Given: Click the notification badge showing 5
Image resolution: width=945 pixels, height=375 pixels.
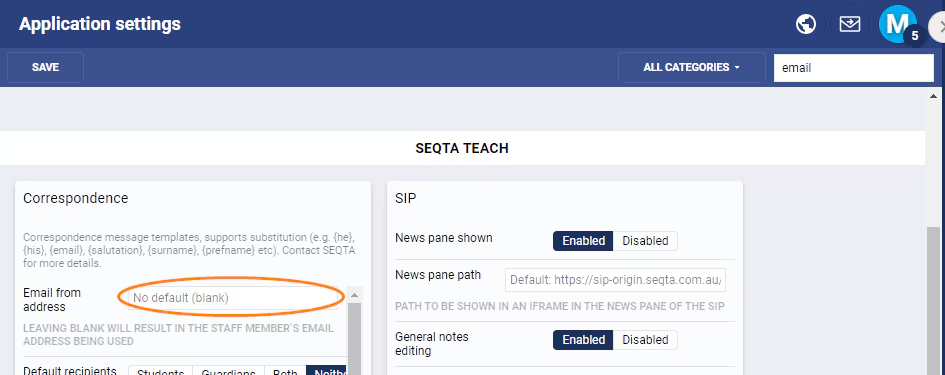Looking at the screenshot, I should pyautogui.click(x=914, y=36).
